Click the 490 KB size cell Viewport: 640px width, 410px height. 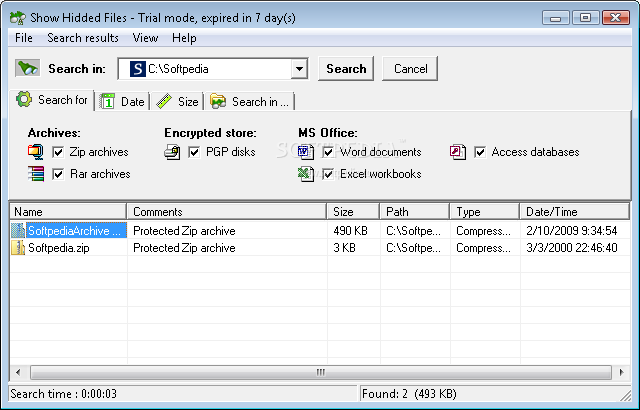[350, 231]
